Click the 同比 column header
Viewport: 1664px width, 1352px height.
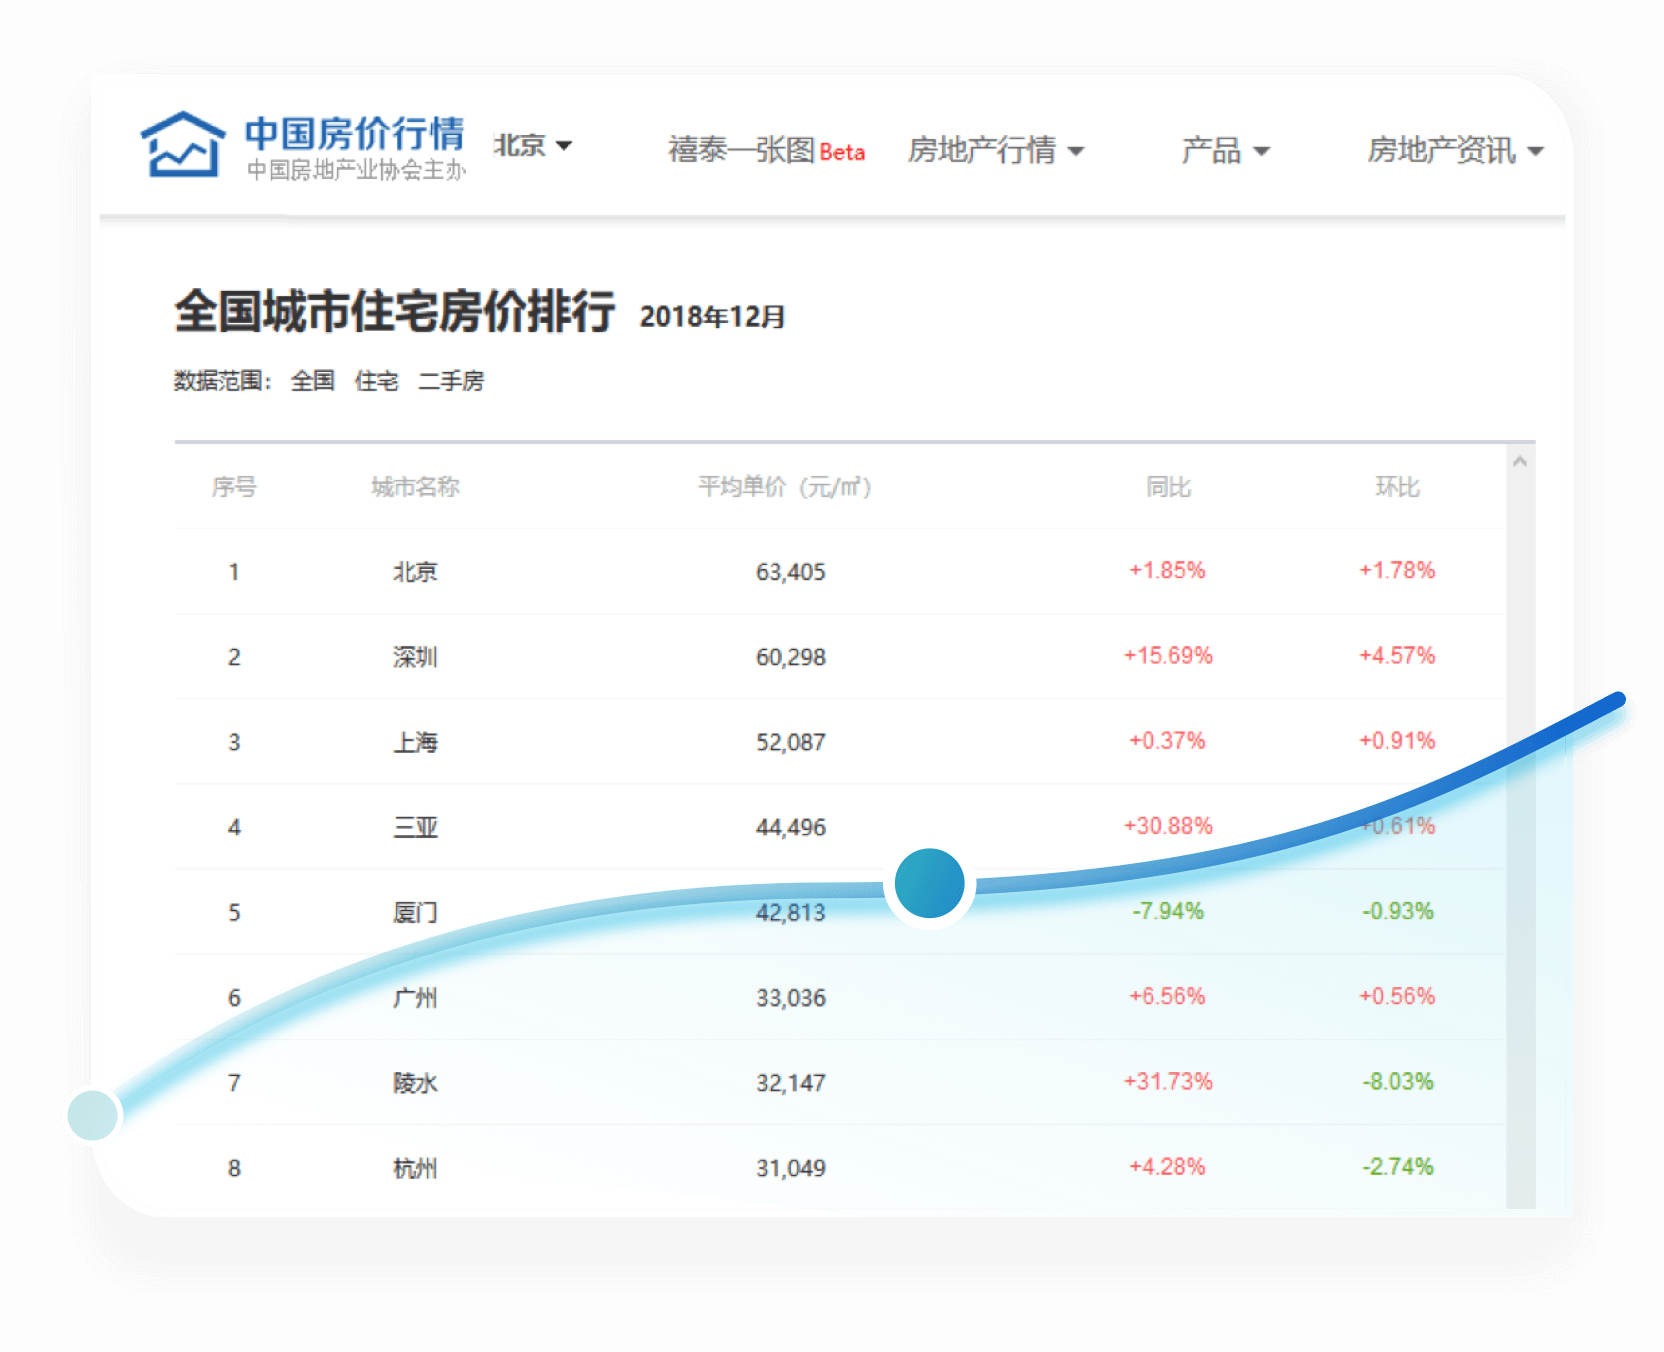point(1168,487)
